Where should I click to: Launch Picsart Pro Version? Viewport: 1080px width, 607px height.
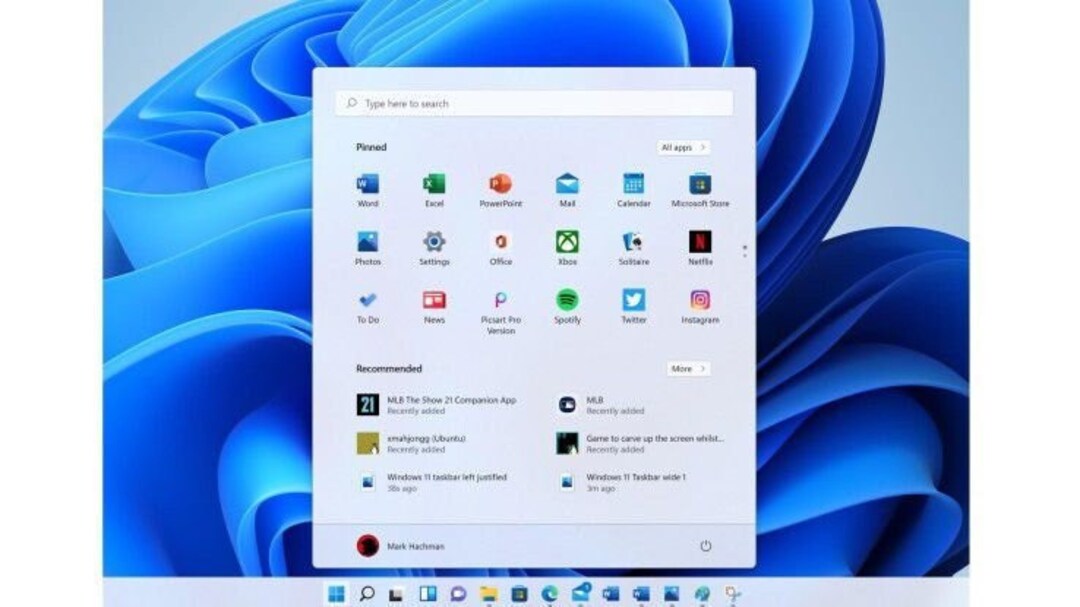pos(501,312)
